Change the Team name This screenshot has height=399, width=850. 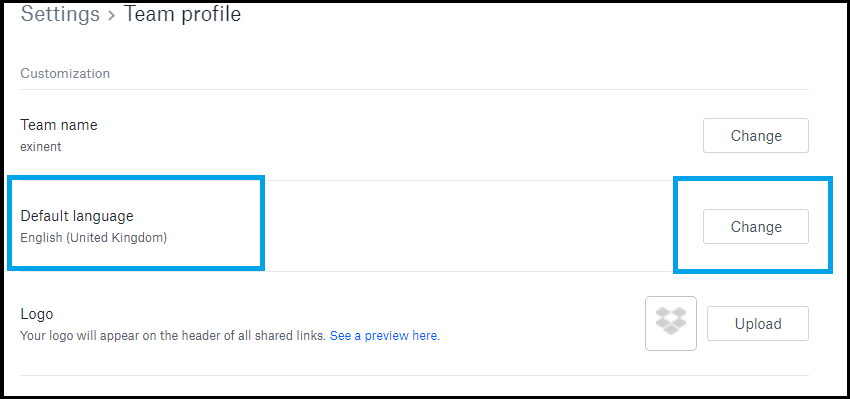click(x=756, y=136)
